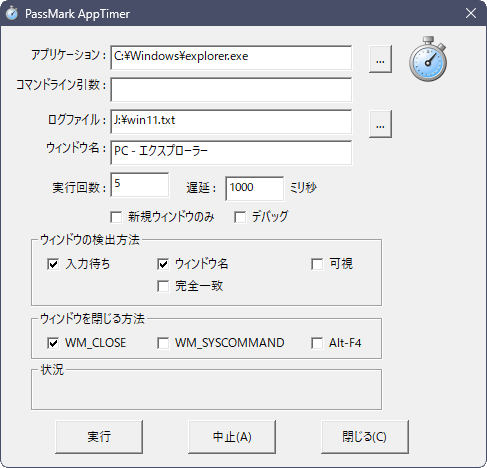Click the PassMark AppTimer title text
Image resolution: width=487 pixels, height=468 pixels.
tap(77, 14)
